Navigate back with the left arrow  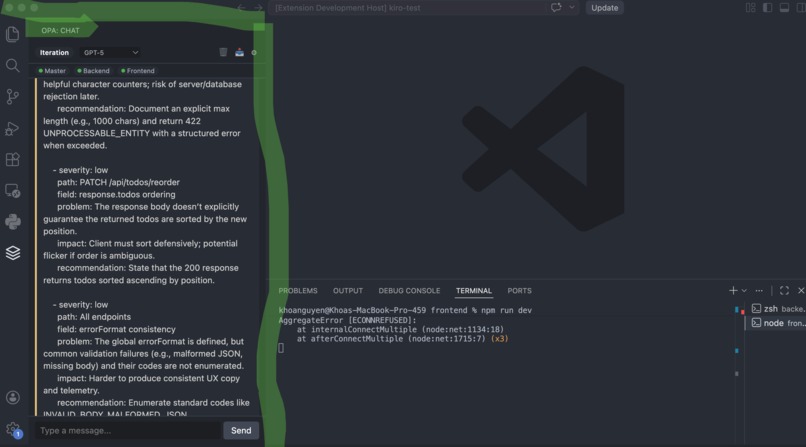[241, 8]
